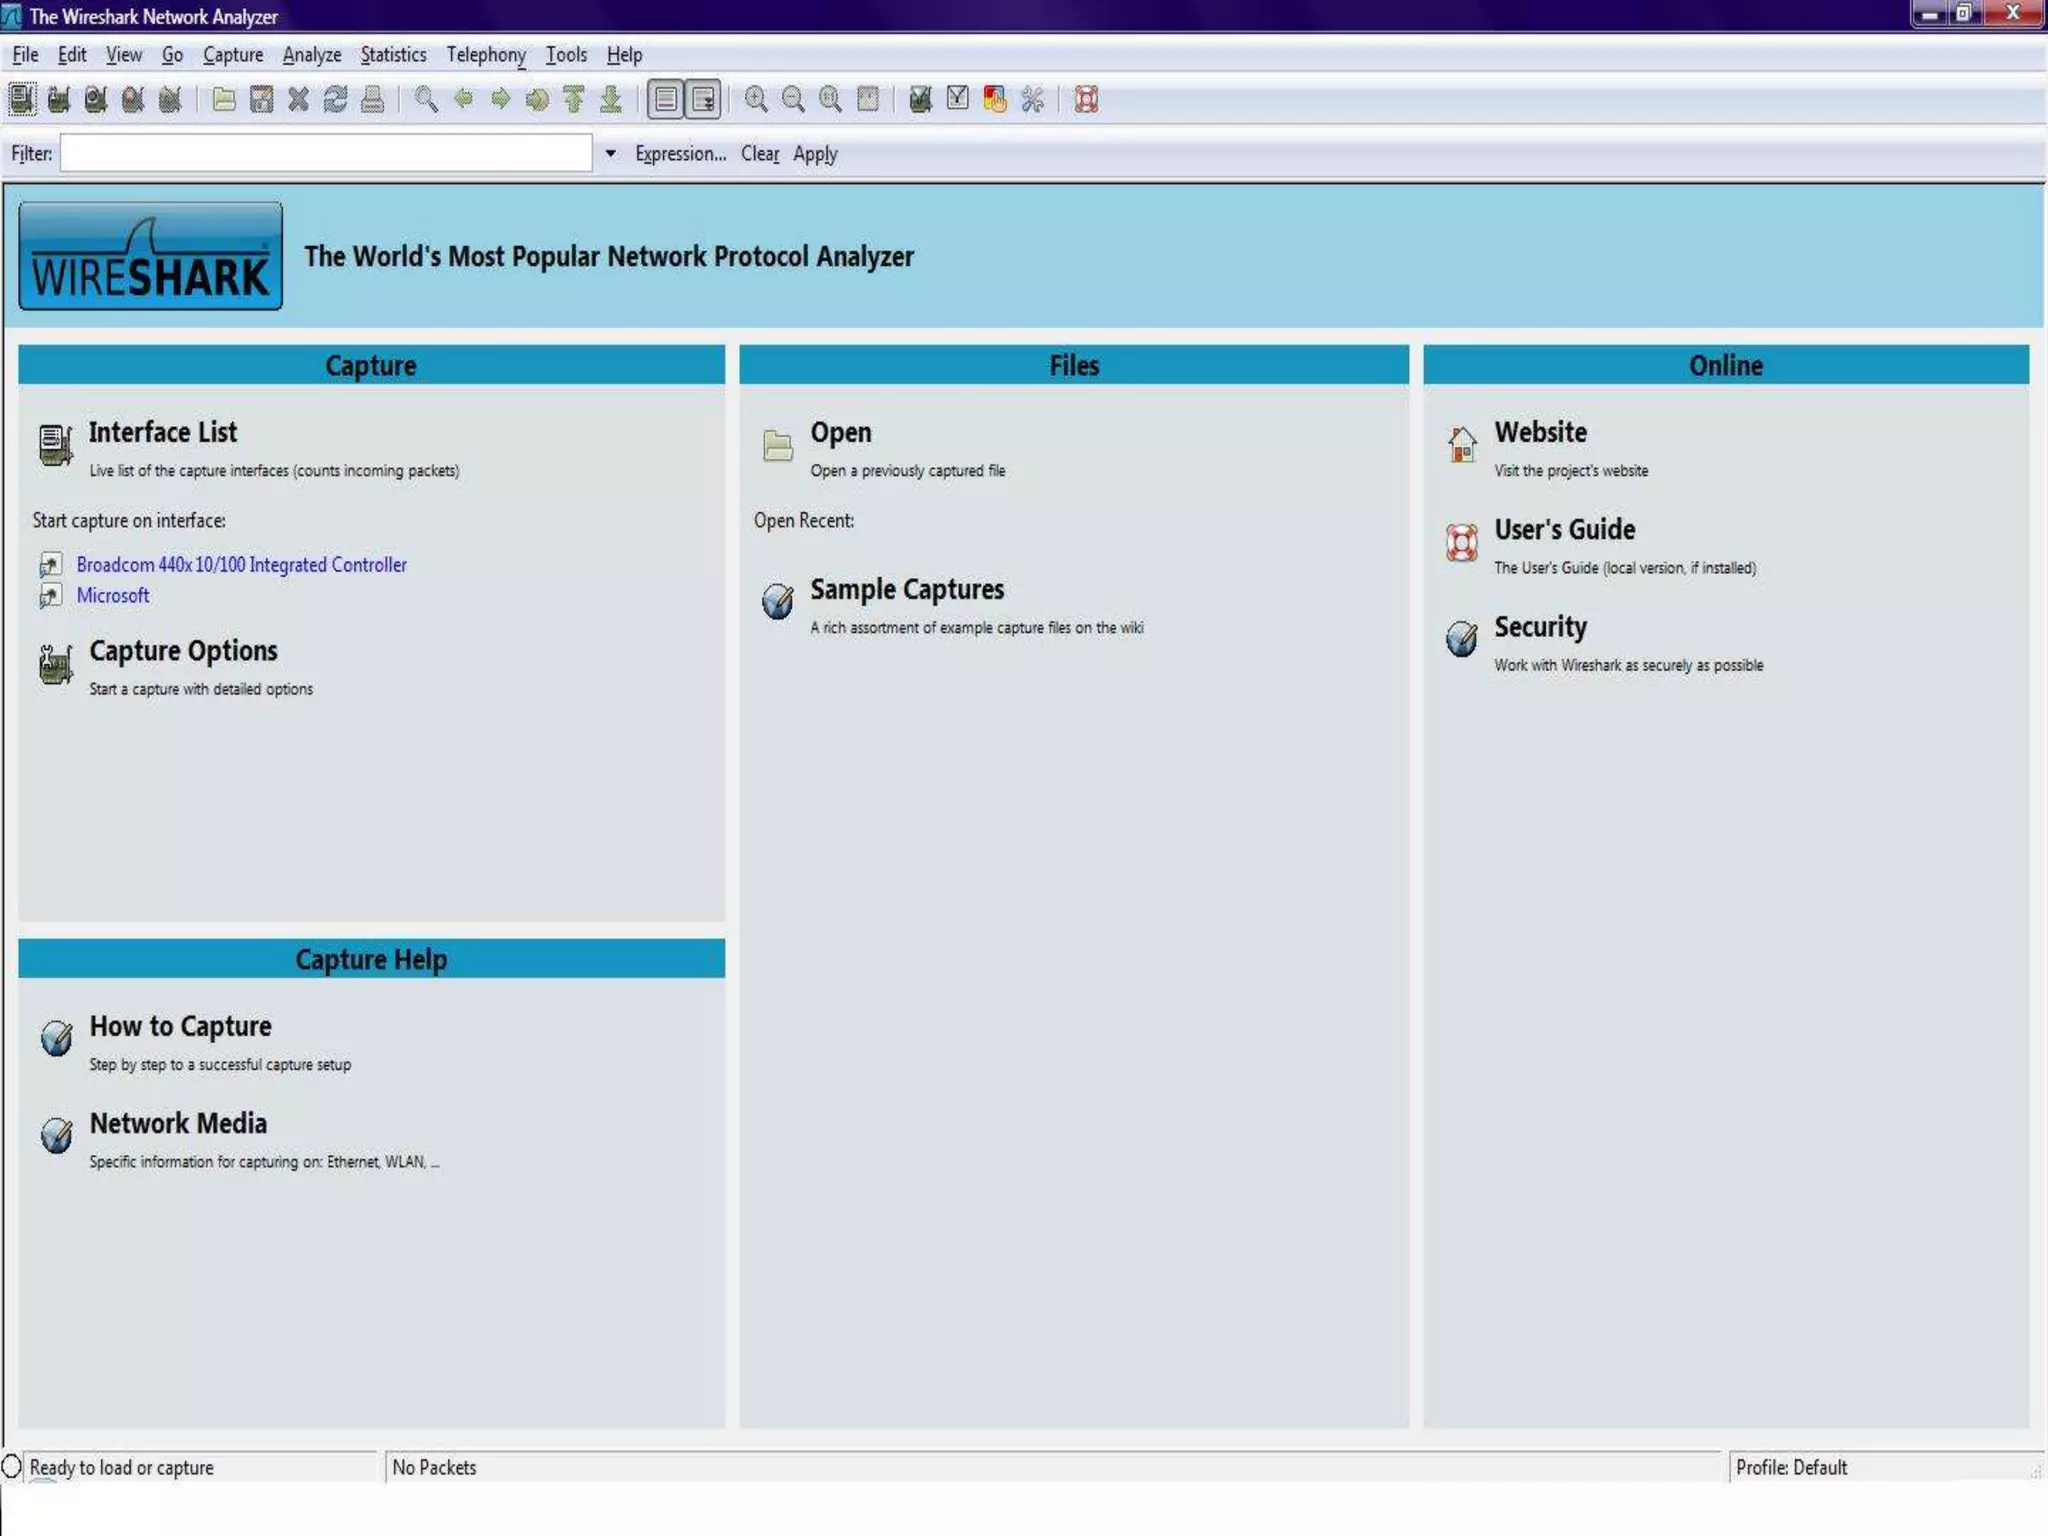
Task: Click the Preferences tools icon in toolbar
Action: [x=1032, y=99]
